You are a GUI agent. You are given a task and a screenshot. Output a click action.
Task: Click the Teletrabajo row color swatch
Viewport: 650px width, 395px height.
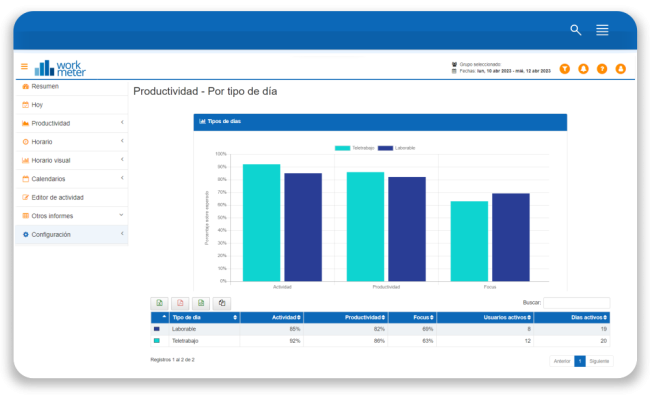157,341
